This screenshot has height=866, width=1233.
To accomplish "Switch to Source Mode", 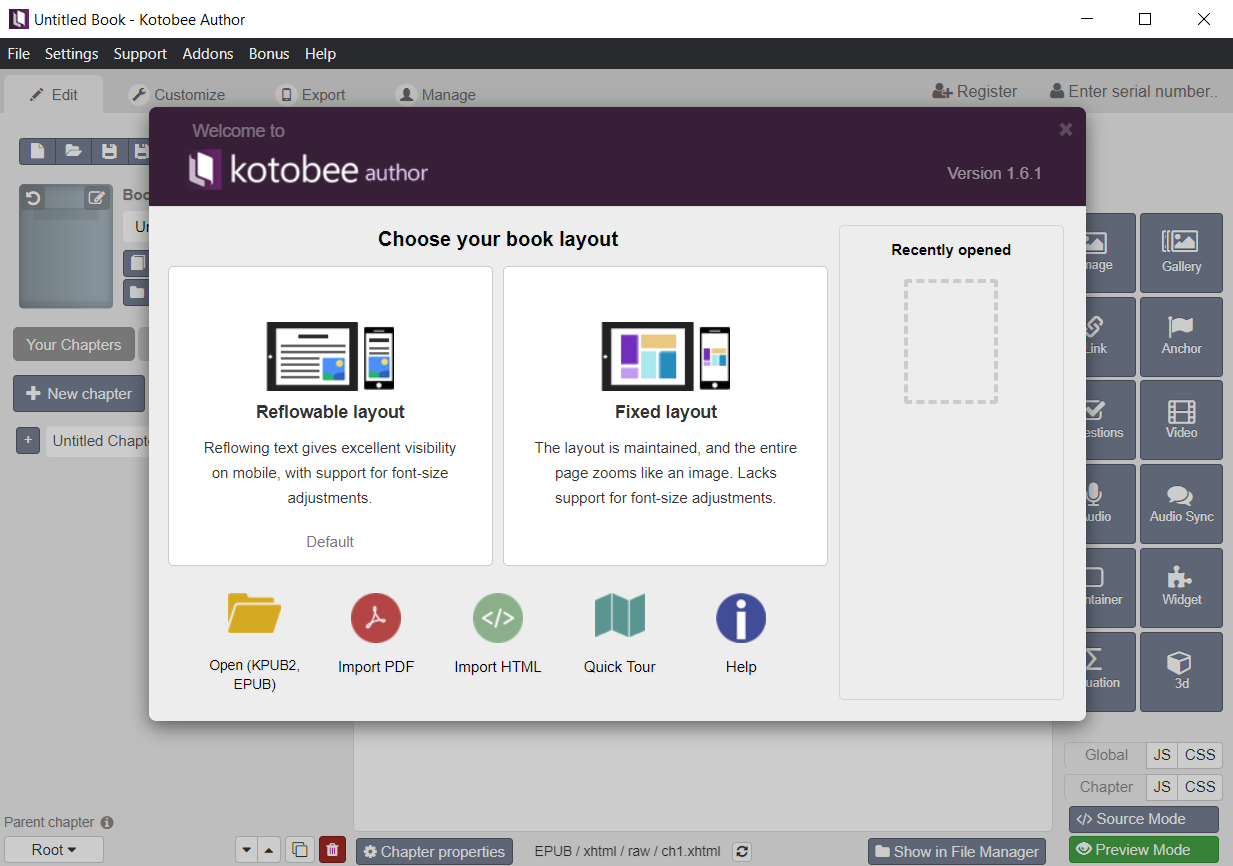I will 1143,819.
